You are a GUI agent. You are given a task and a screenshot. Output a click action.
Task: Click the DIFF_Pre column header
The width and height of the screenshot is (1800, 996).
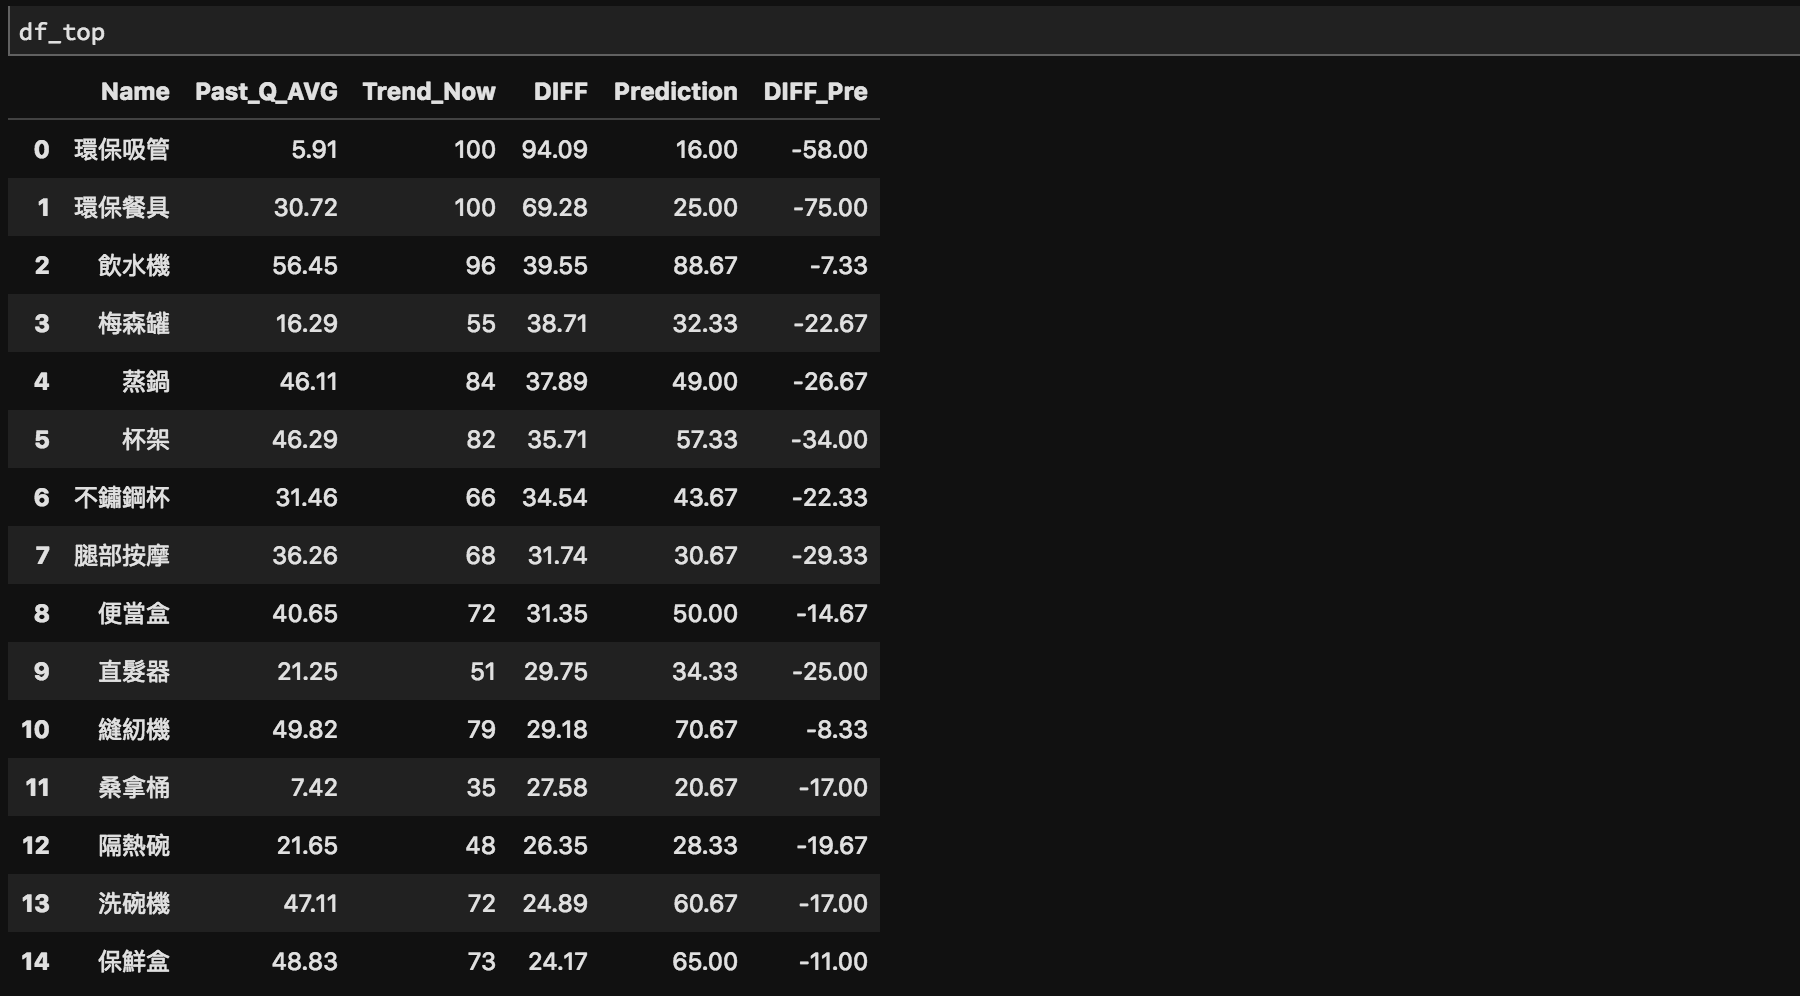pyautogui.click(x=815, y=92)
